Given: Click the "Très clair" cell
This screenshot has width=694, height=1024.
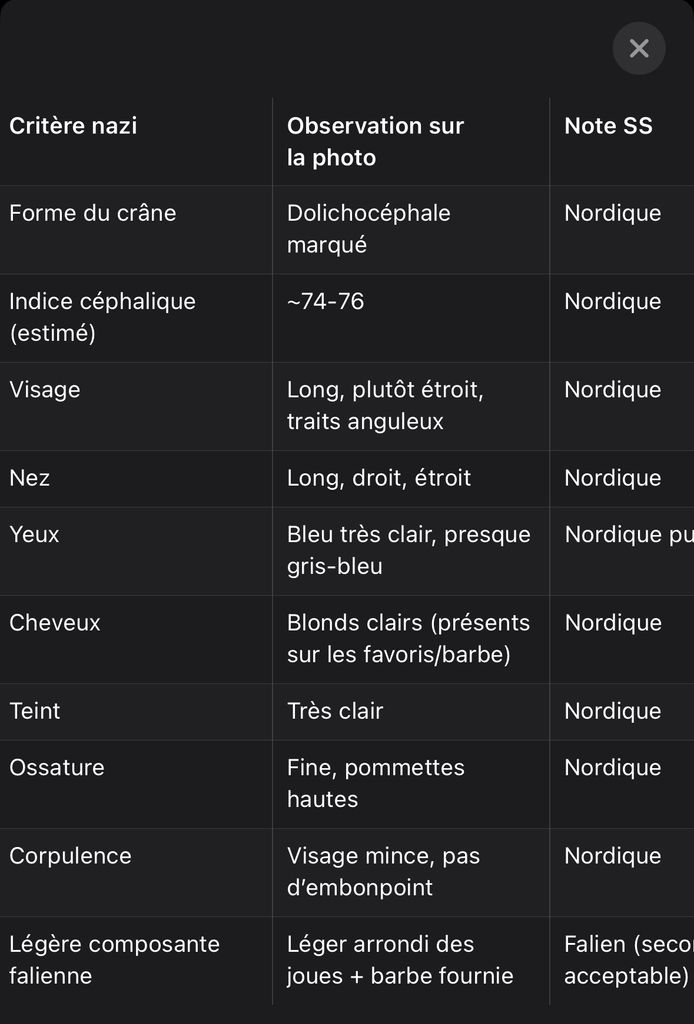Looking at the screenshot, I should tap(335, 711).
